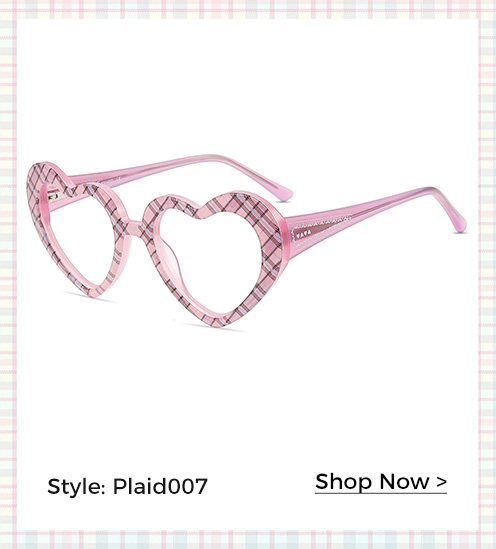
Task: Click the pastel plaid border at top
Action: coord(248,9)
